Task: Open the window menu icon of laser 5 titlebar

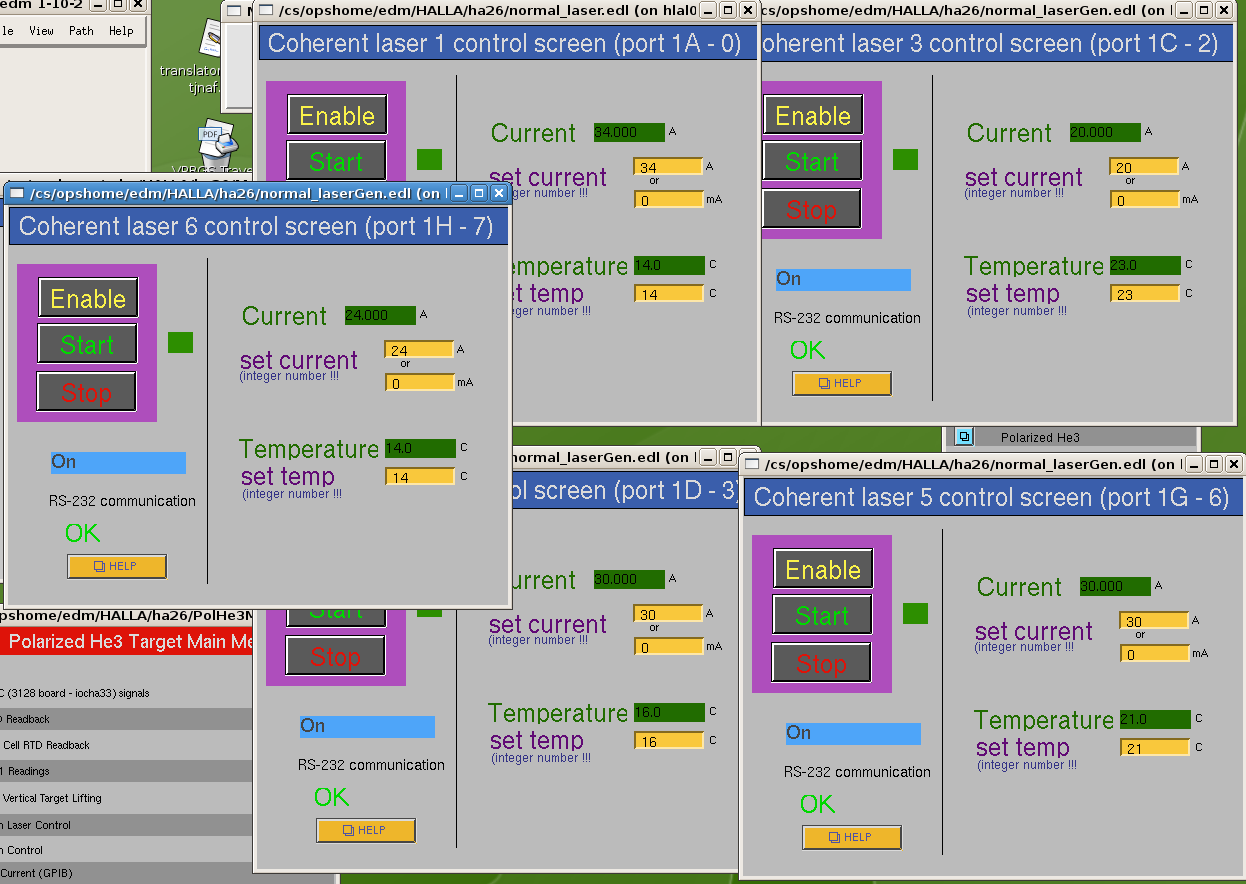Action: pos(752,464)
